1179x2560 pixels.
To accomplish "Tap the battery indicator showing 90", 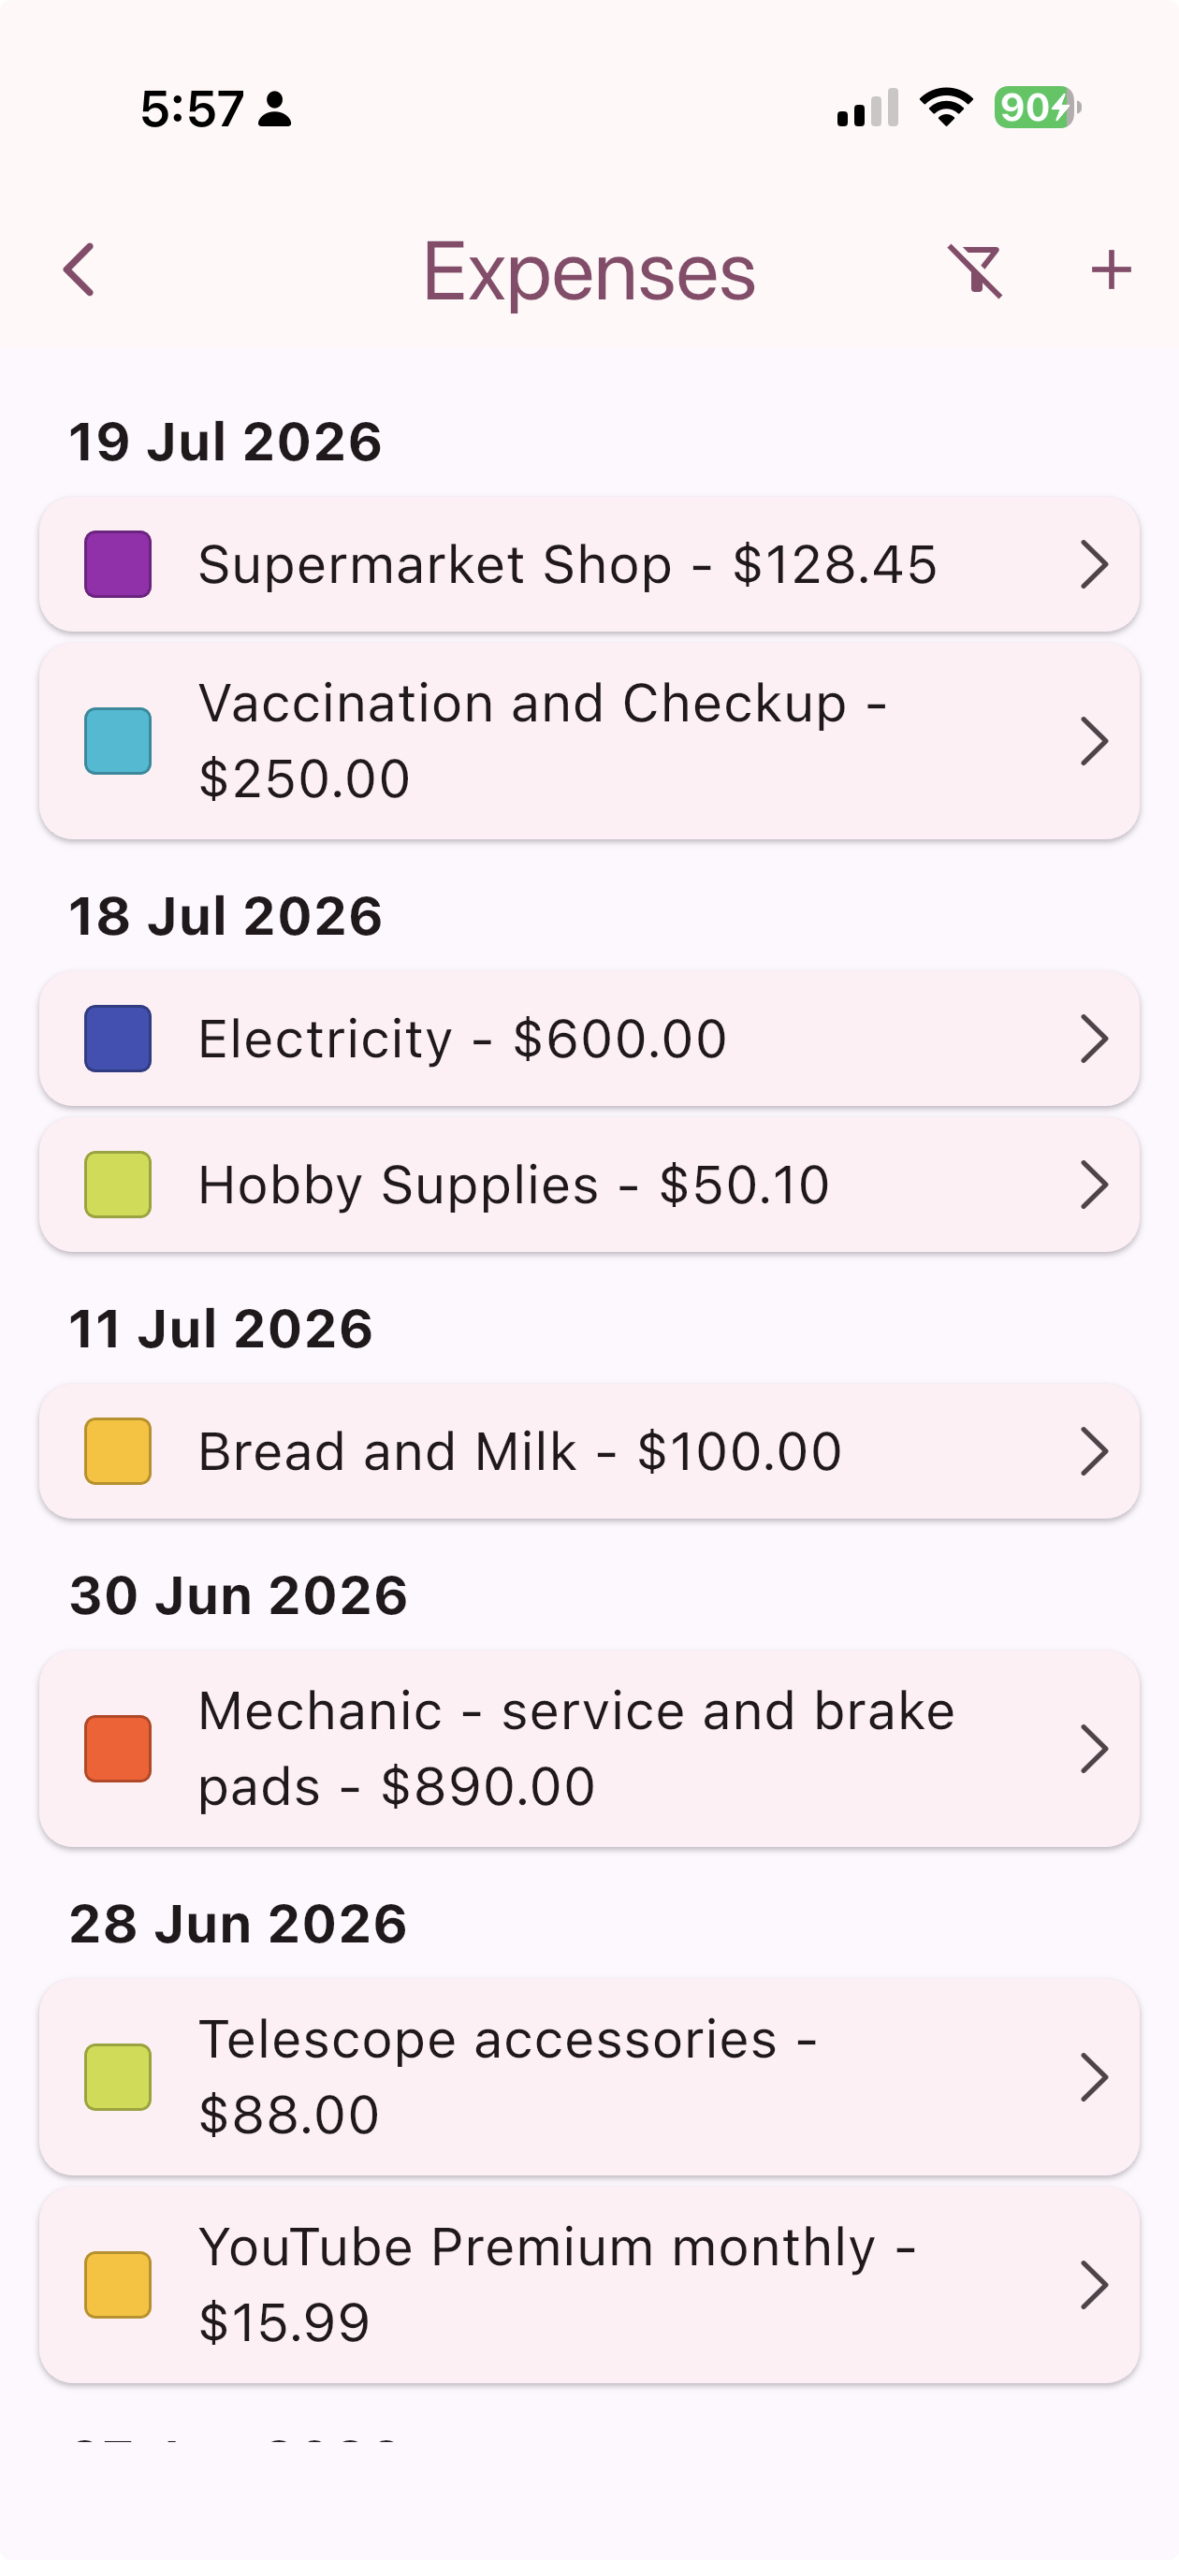I will 1037,107.
